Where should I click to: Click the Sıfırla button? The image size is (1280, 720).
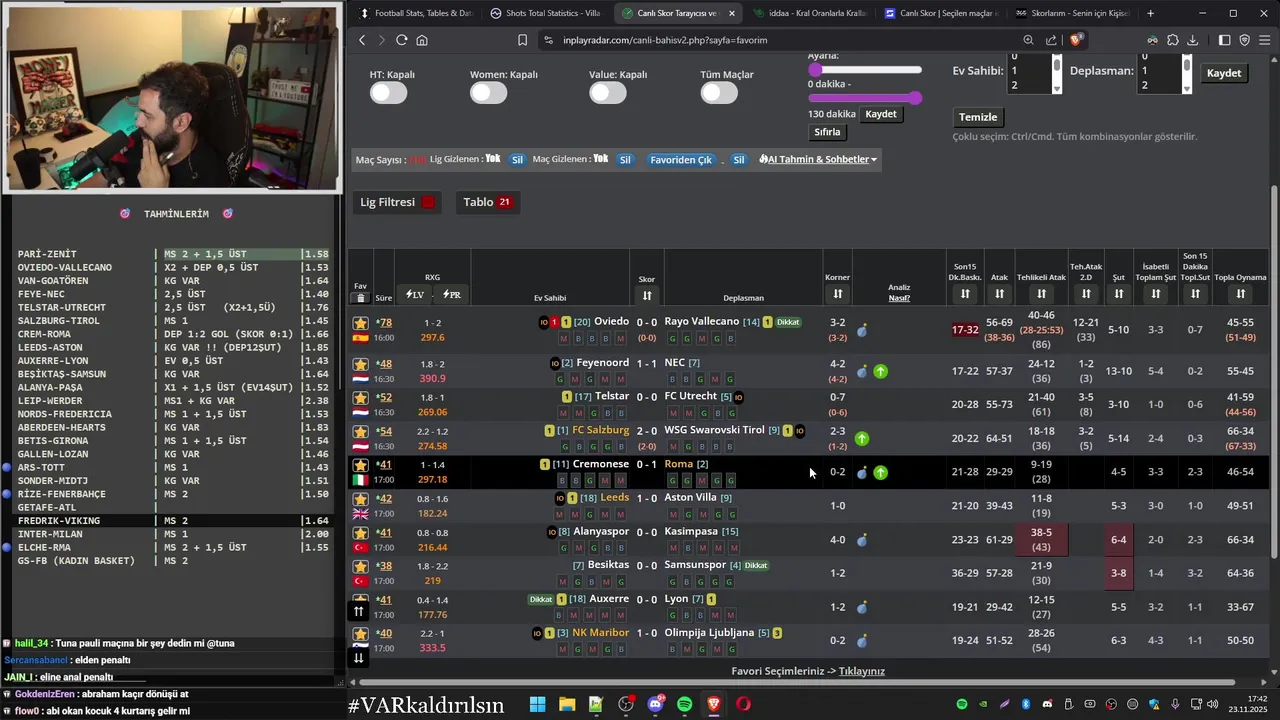(827, 132)
